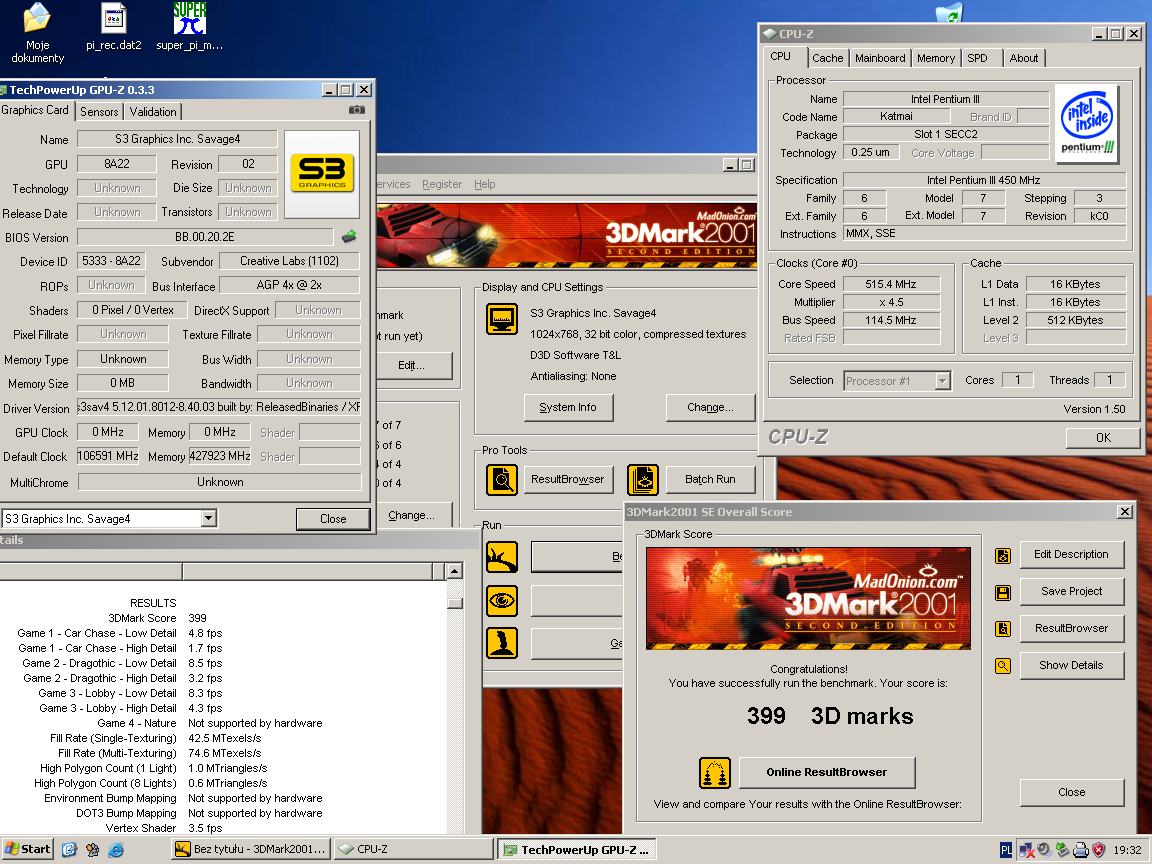Click the Core Speed 515.4 MHz value

(x=891, y=284)
